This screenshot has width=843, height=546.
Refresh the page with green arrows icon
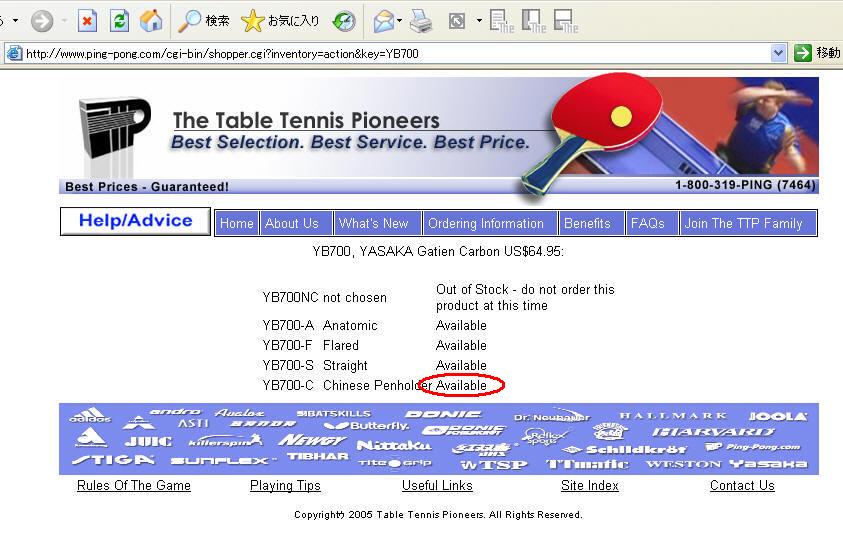[x=119, y=21]
